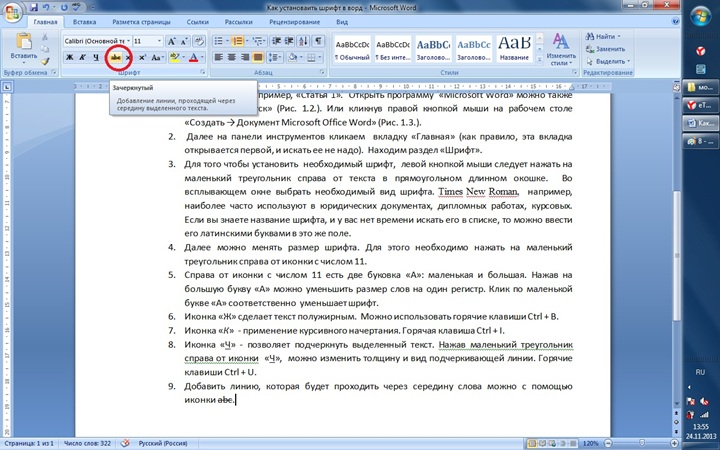
Task: Open the Вставка tab
Action: click(x=84, y=22)
